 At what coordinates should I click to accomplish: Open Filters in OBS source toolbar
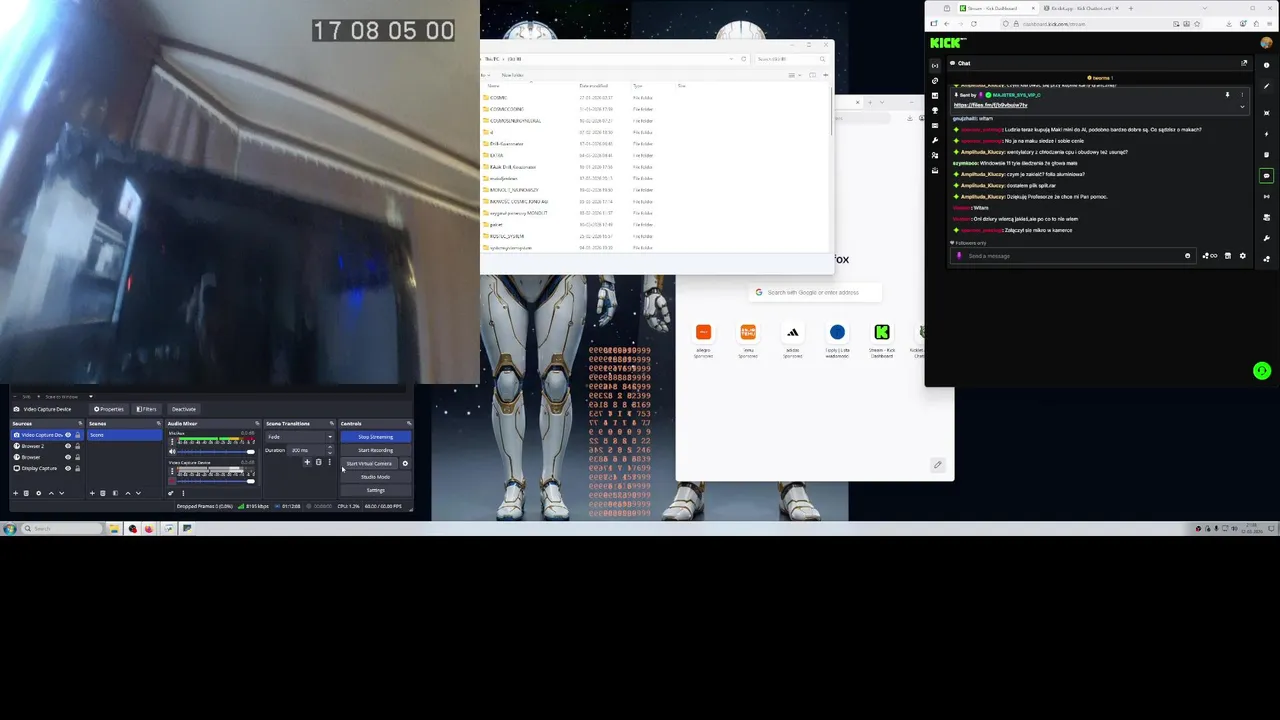pyautogui.click(x=147, y=409)
